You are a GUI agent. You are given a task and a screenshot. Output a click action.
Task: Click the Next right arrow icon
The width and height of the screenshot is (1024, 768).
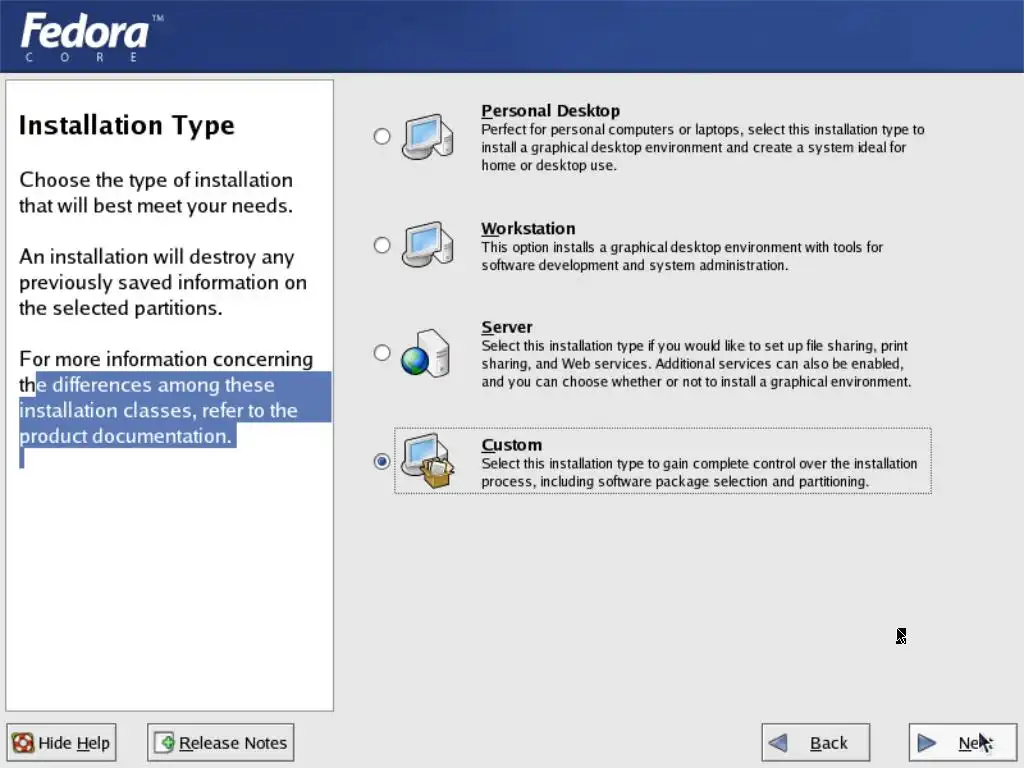coord(926,743)
